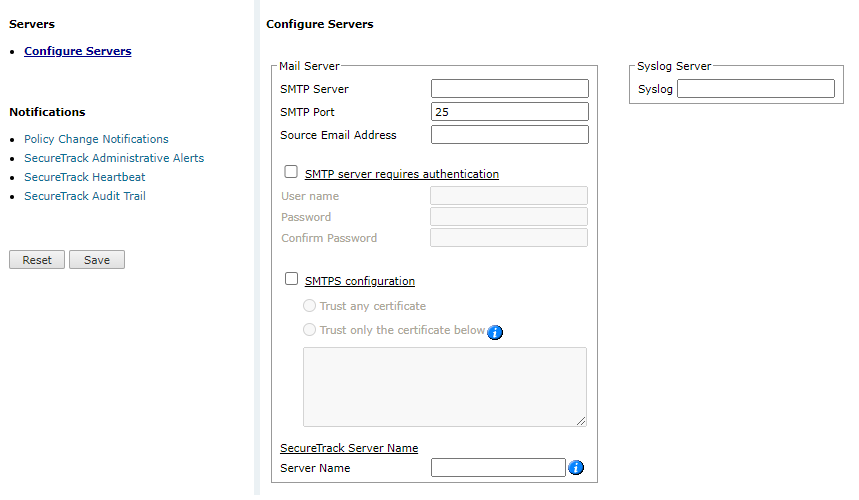Click info icon next to Server Name field
Image resolution: width=859 pixels, height=500 pixels.
tap(575, 468)
